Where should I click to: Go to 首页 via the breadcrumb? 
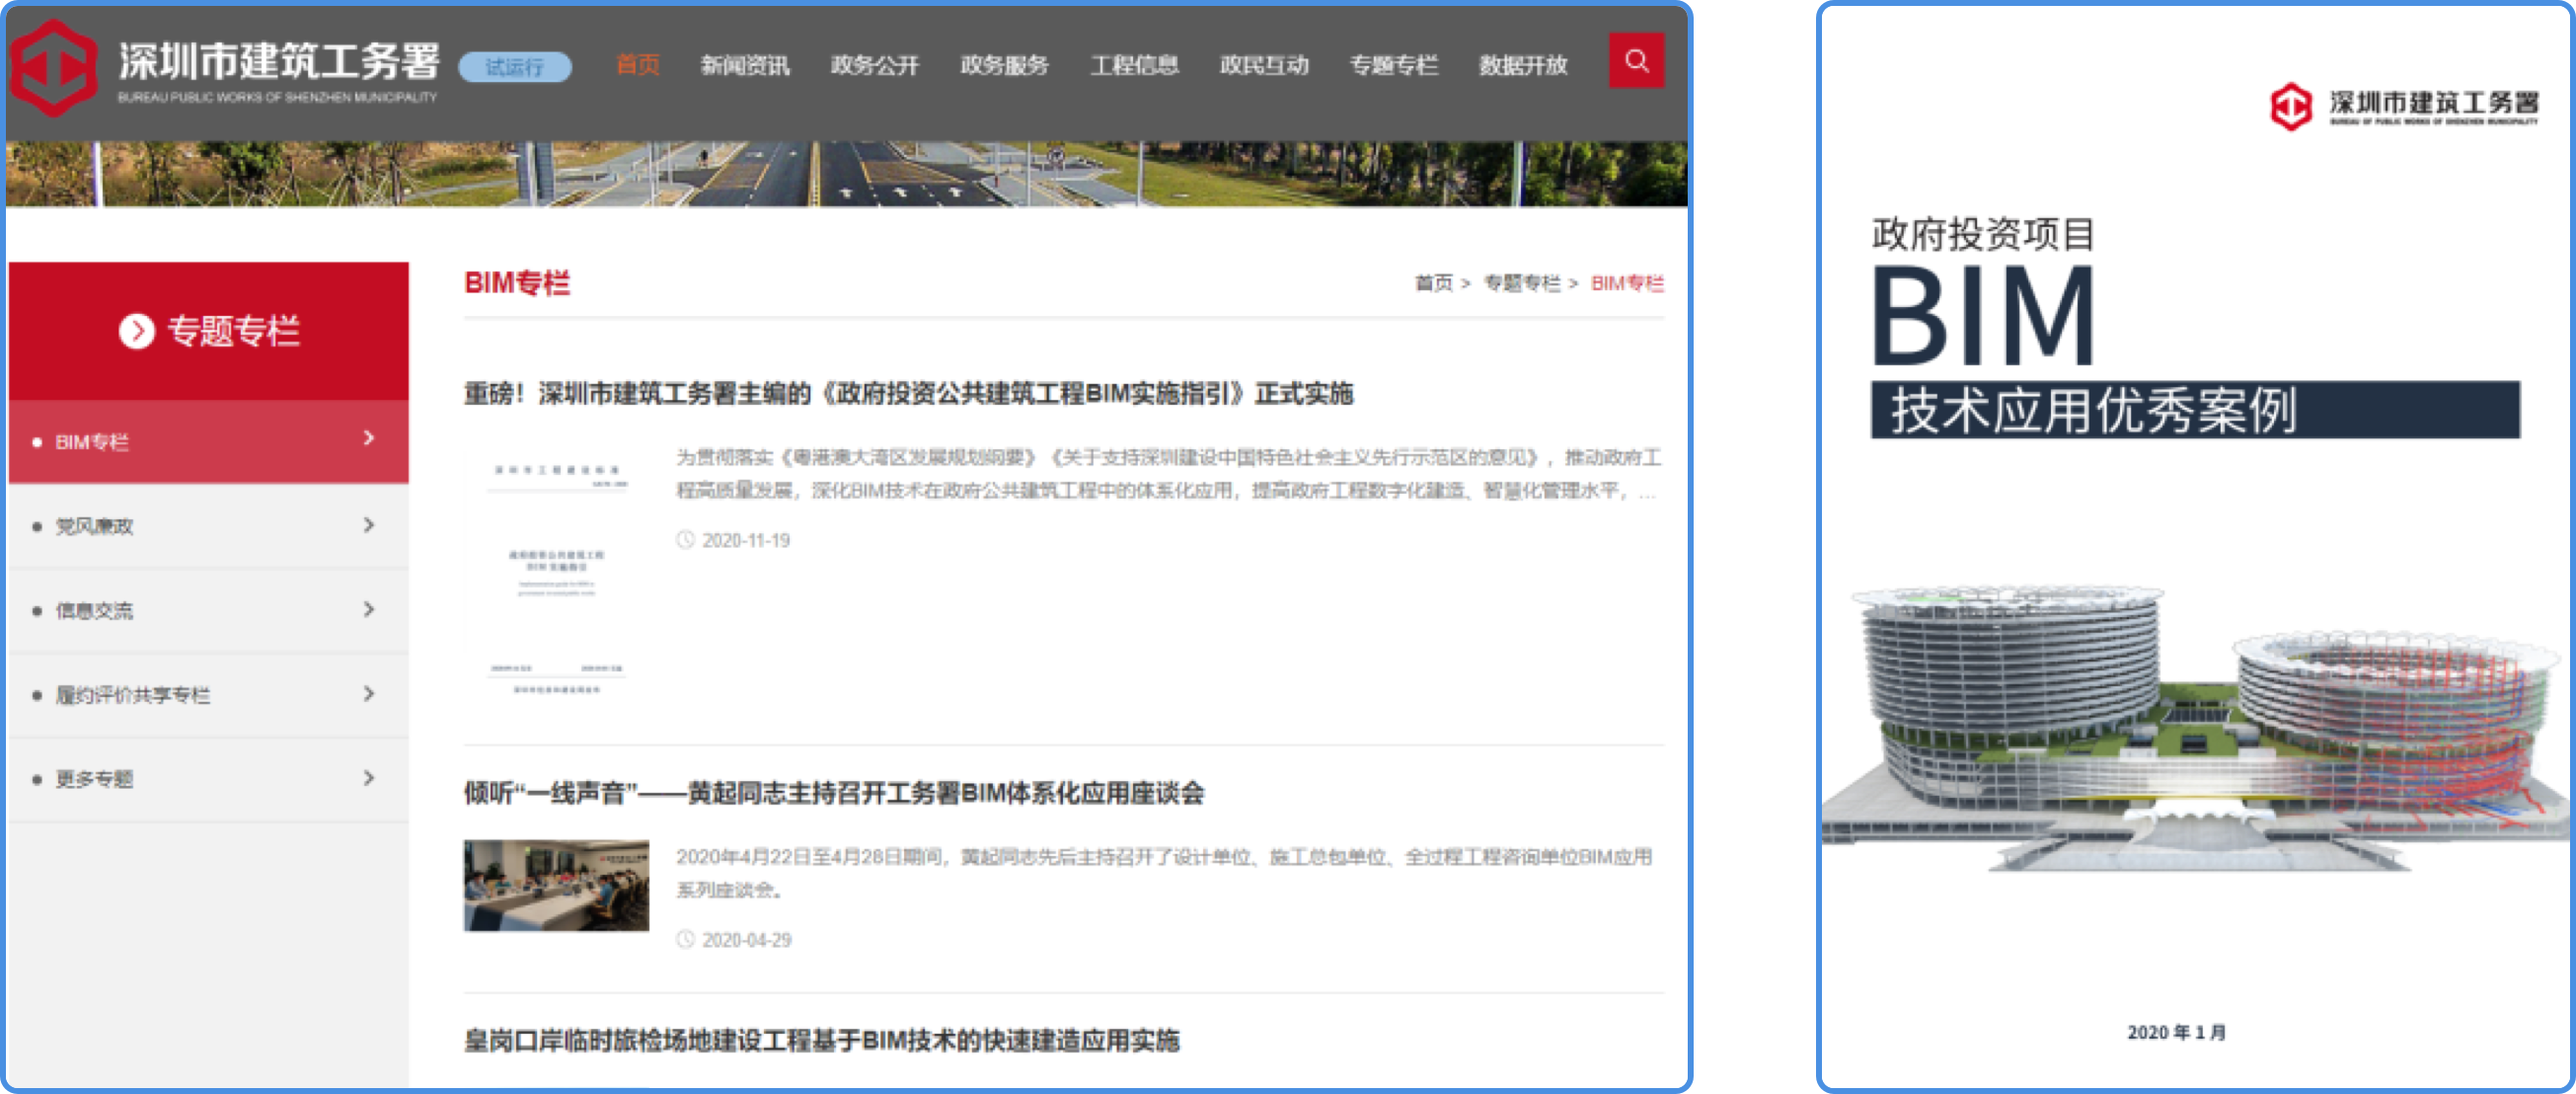coord(1434,283)
